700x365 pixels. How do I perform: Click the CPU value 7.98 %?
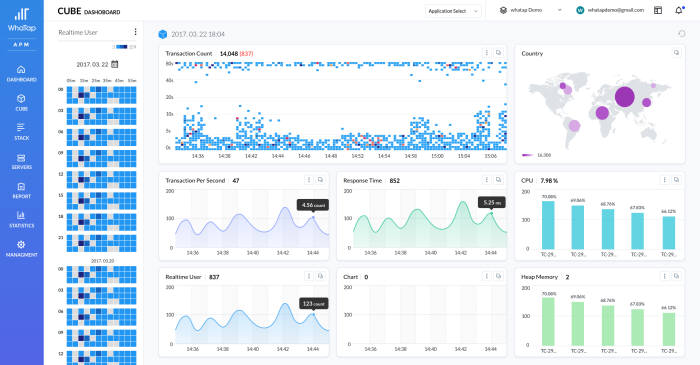549,181
